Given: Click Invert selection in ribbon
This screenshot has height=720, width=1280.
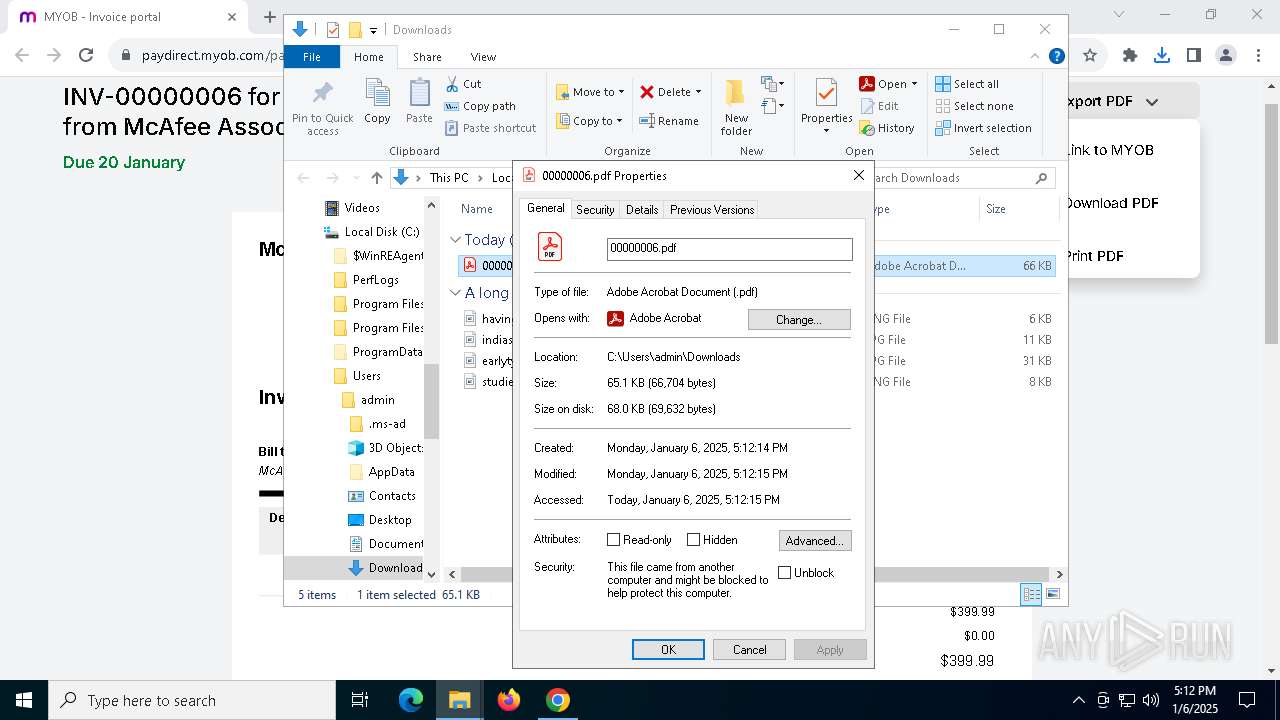Looking at the screenshot, I should (x=983, y=128).
